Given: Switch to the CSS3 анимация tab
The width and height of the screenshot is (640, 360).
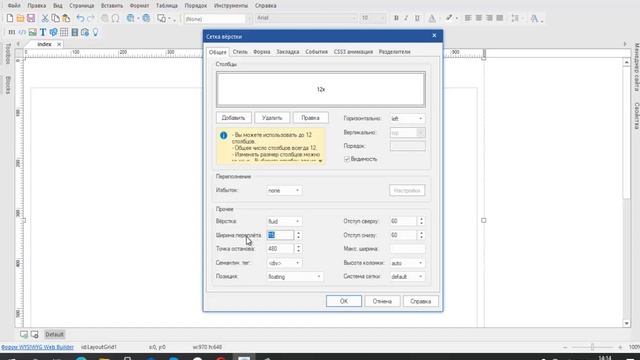Looking at the screenshot, I should tap(353, 52).
